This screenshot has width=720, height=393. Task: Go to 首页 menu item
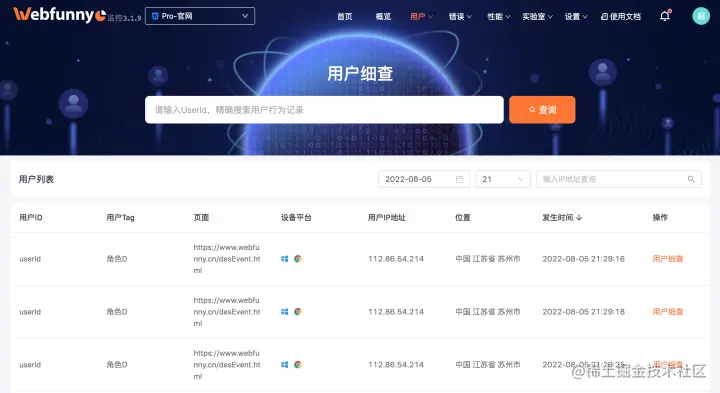point(344,17)
